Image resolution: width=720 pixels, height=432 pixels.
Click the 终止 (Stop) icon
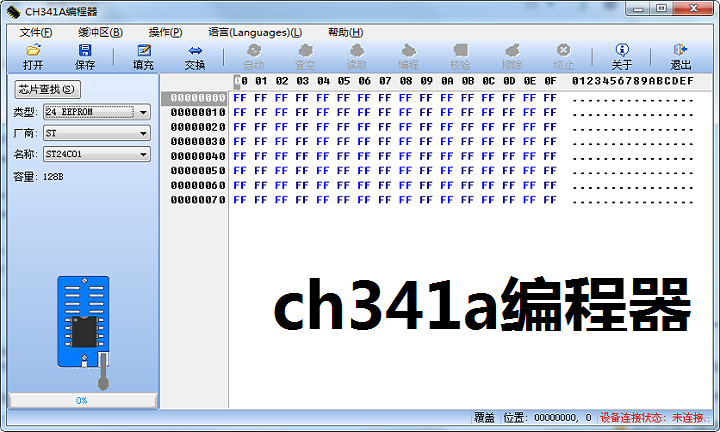[563, 50]
